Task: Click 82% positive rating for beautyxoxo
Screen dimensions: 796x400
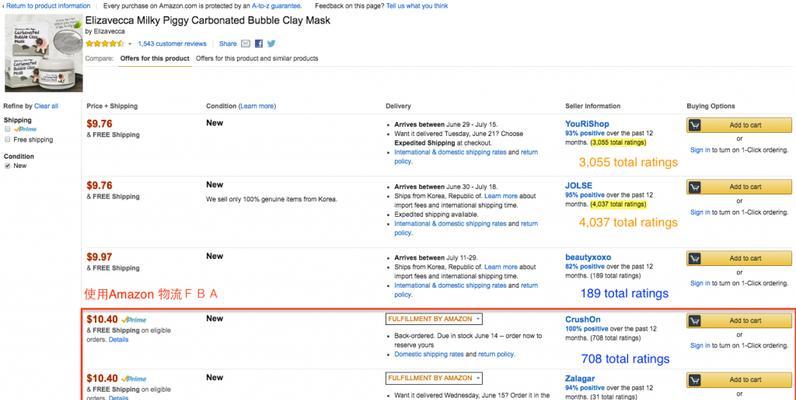Action: pyautogui.click(x=585, y=266)
